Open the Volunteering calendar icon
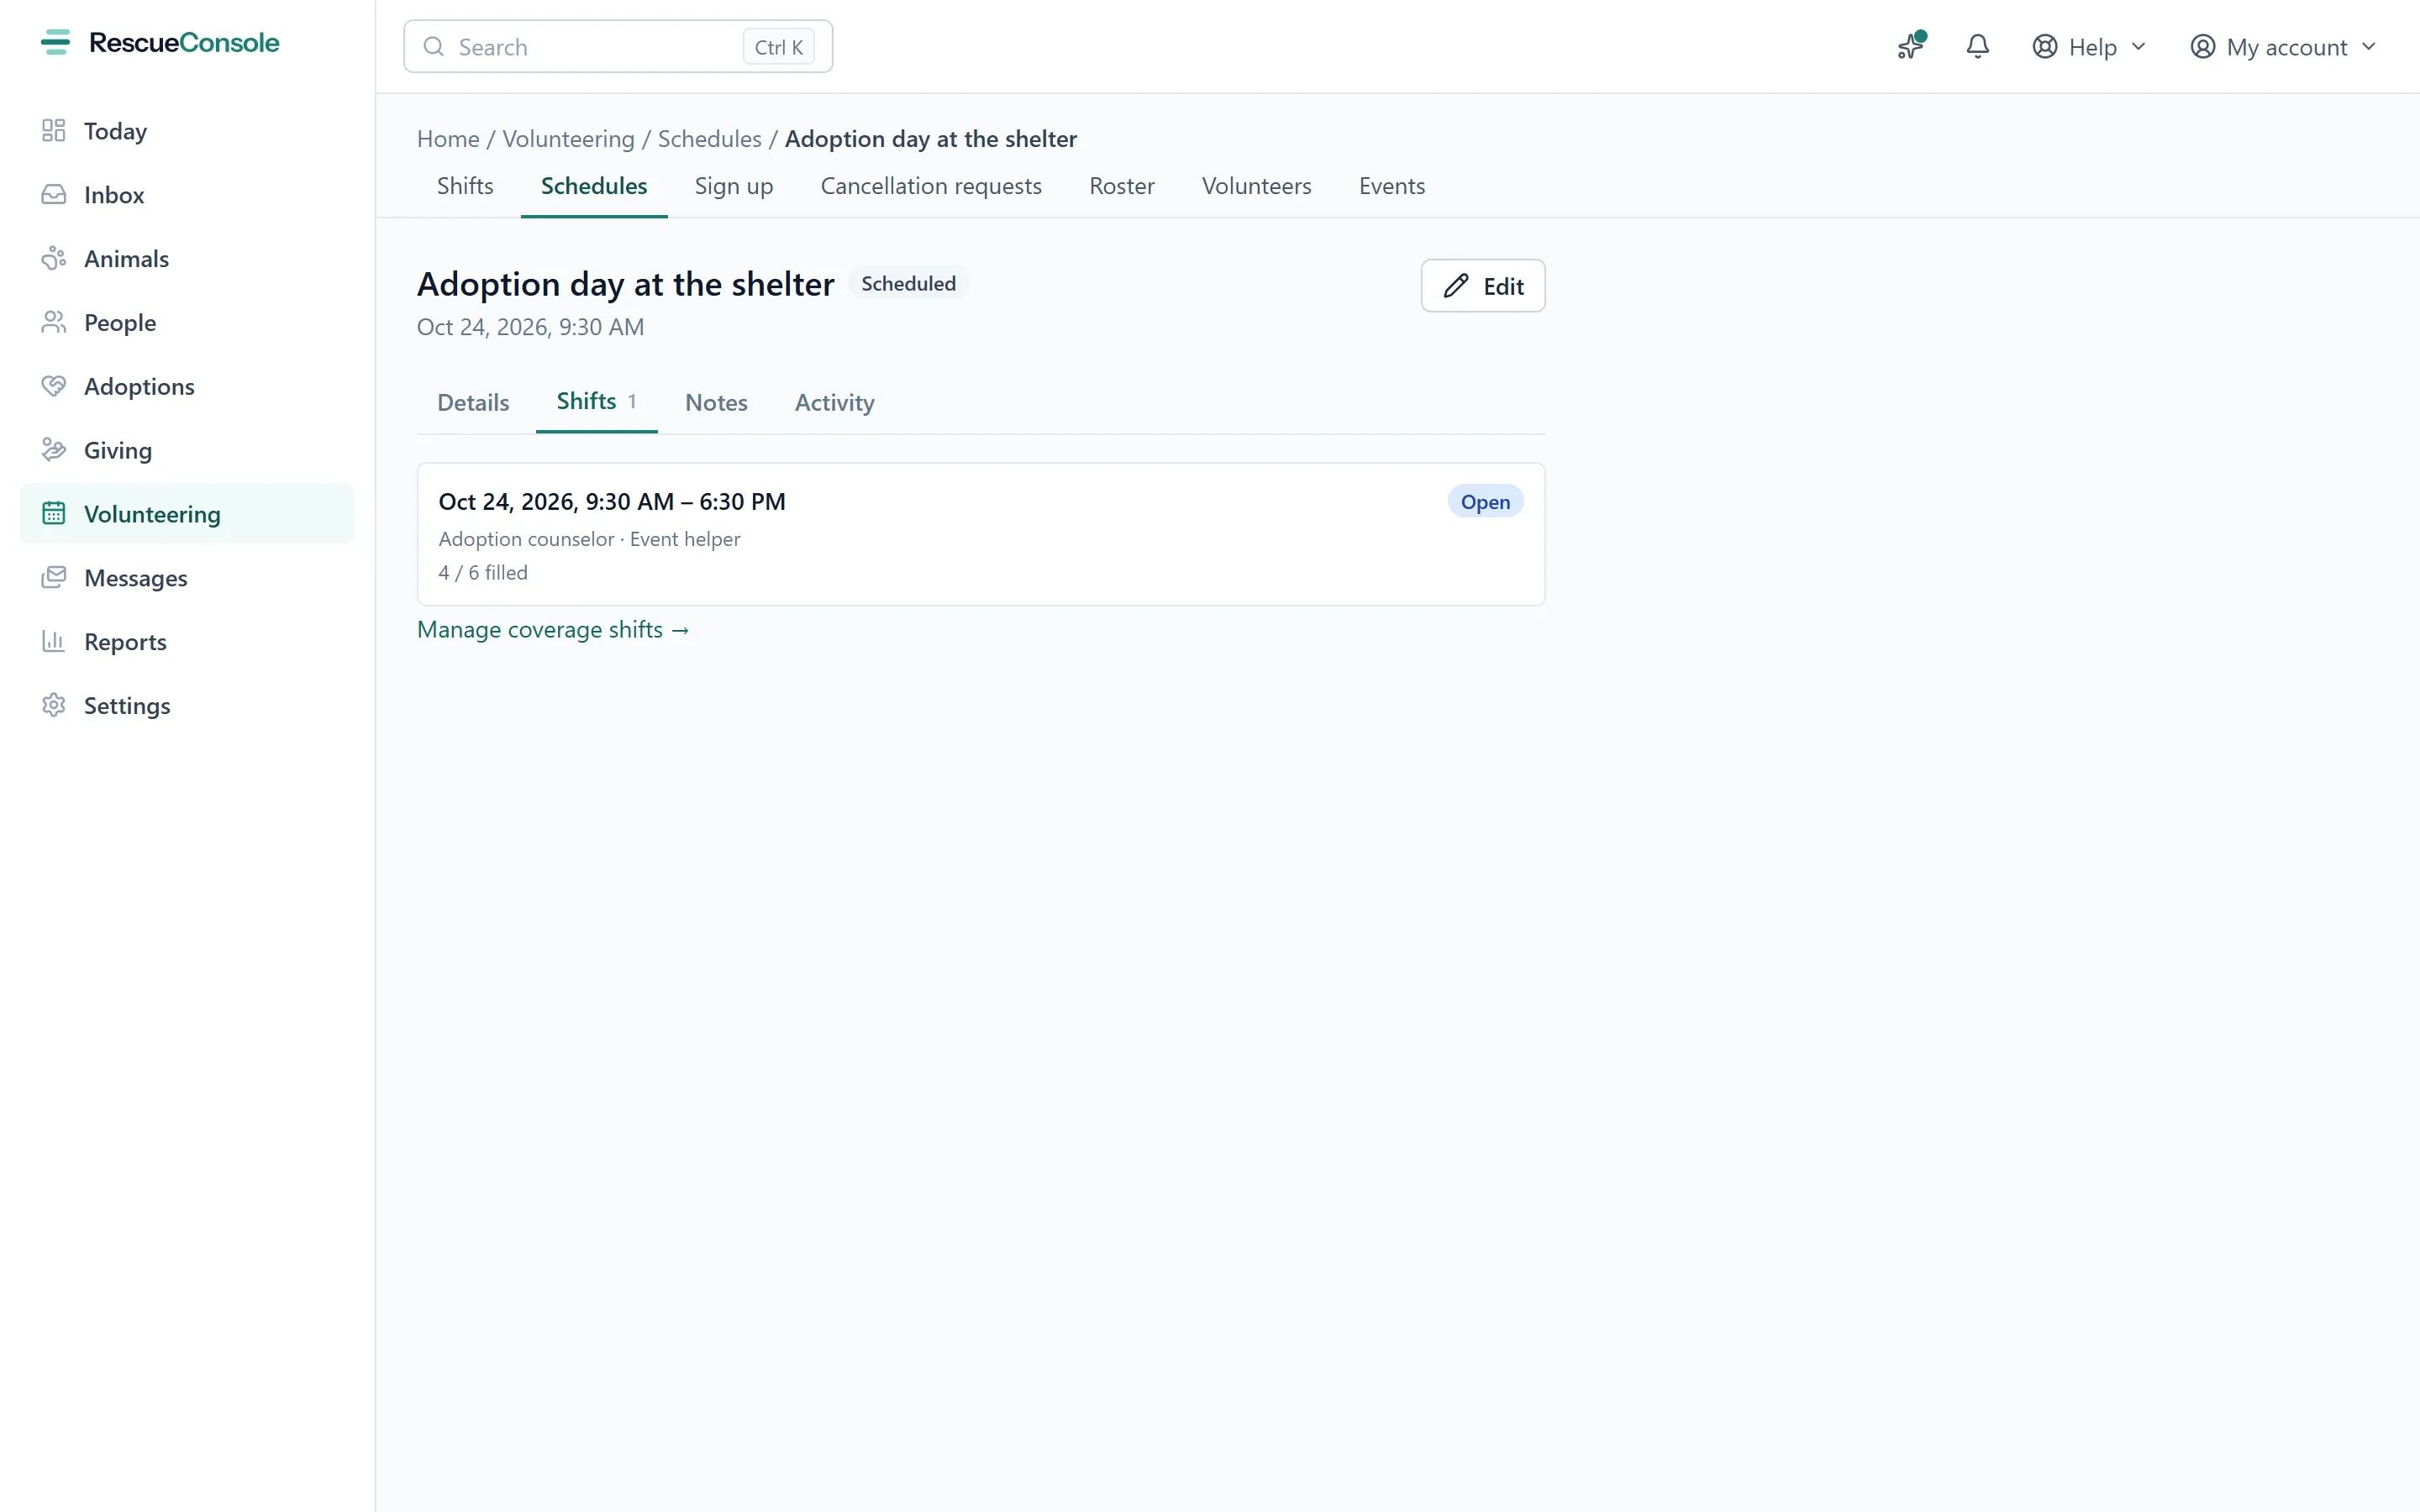This screenshot has height=1512, width=2420. pyautogui.click(x=54, y=514)
